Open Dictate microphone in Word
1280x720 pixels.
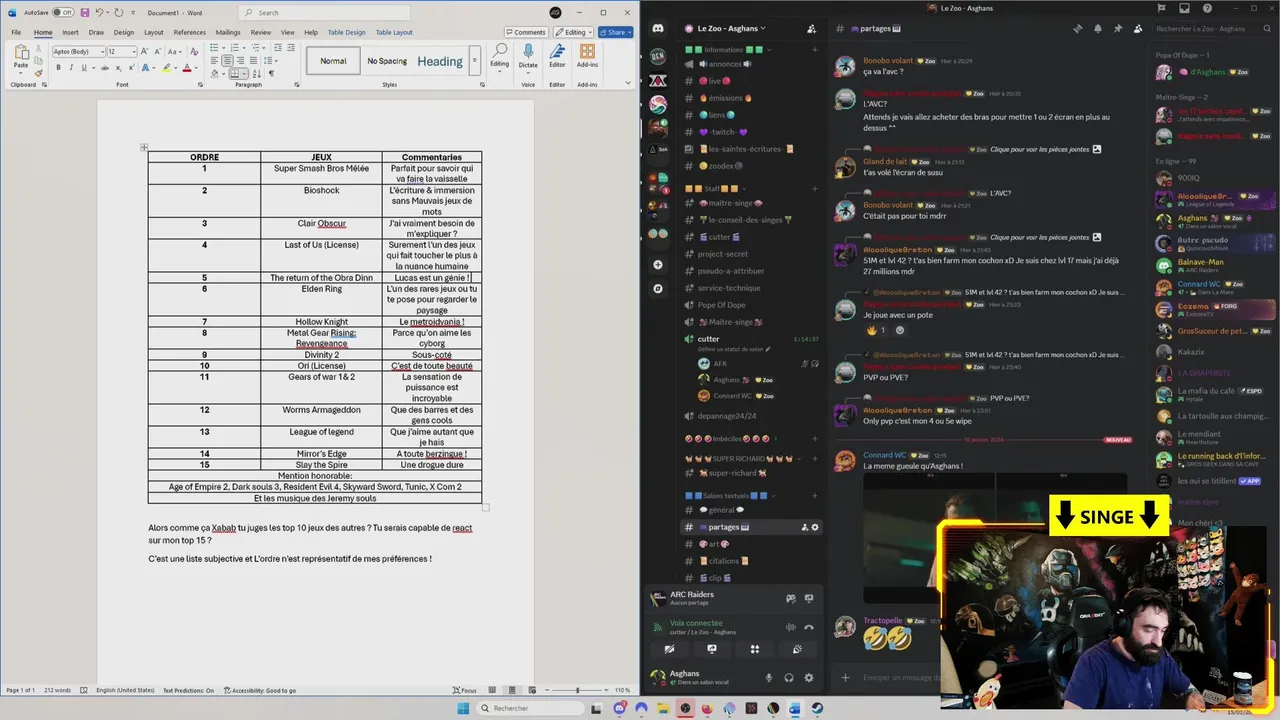tap(528, 57)
